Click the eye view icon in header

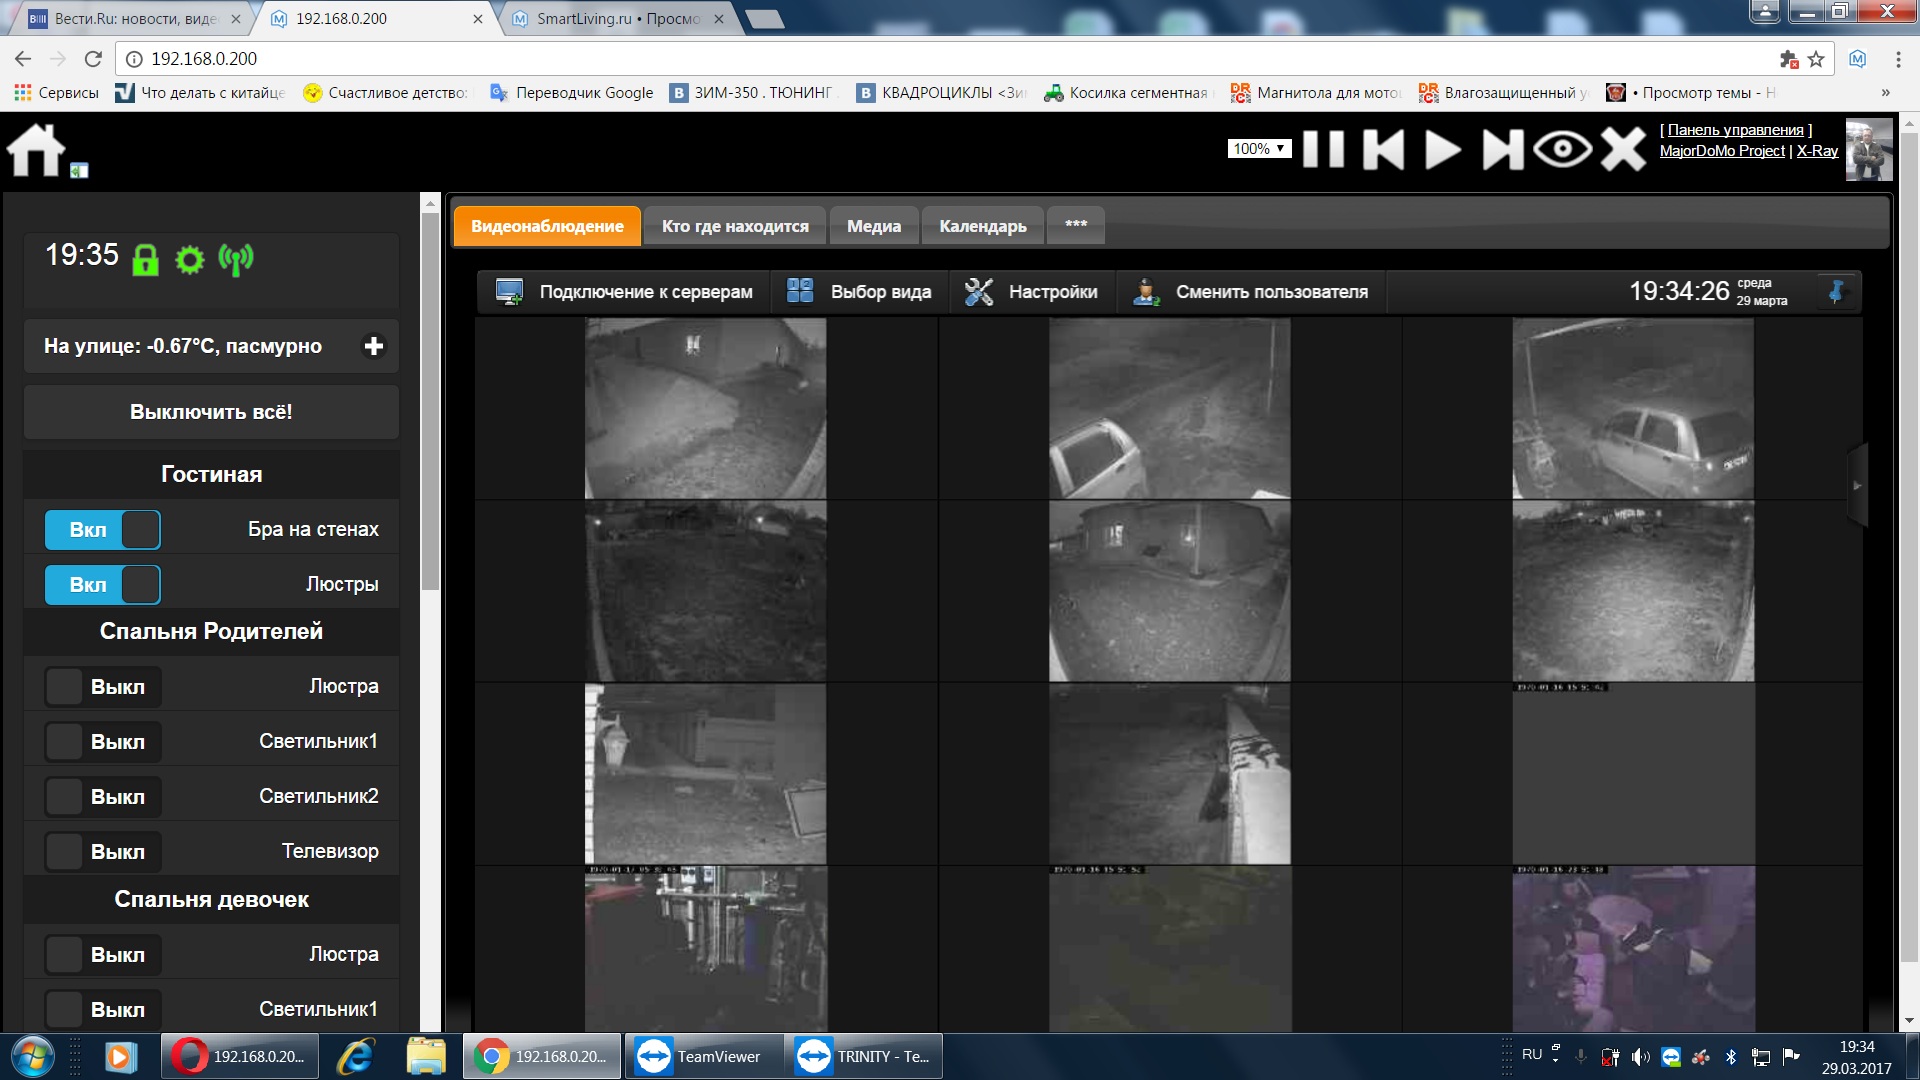pyautogui.click(x=1562, y=150)
